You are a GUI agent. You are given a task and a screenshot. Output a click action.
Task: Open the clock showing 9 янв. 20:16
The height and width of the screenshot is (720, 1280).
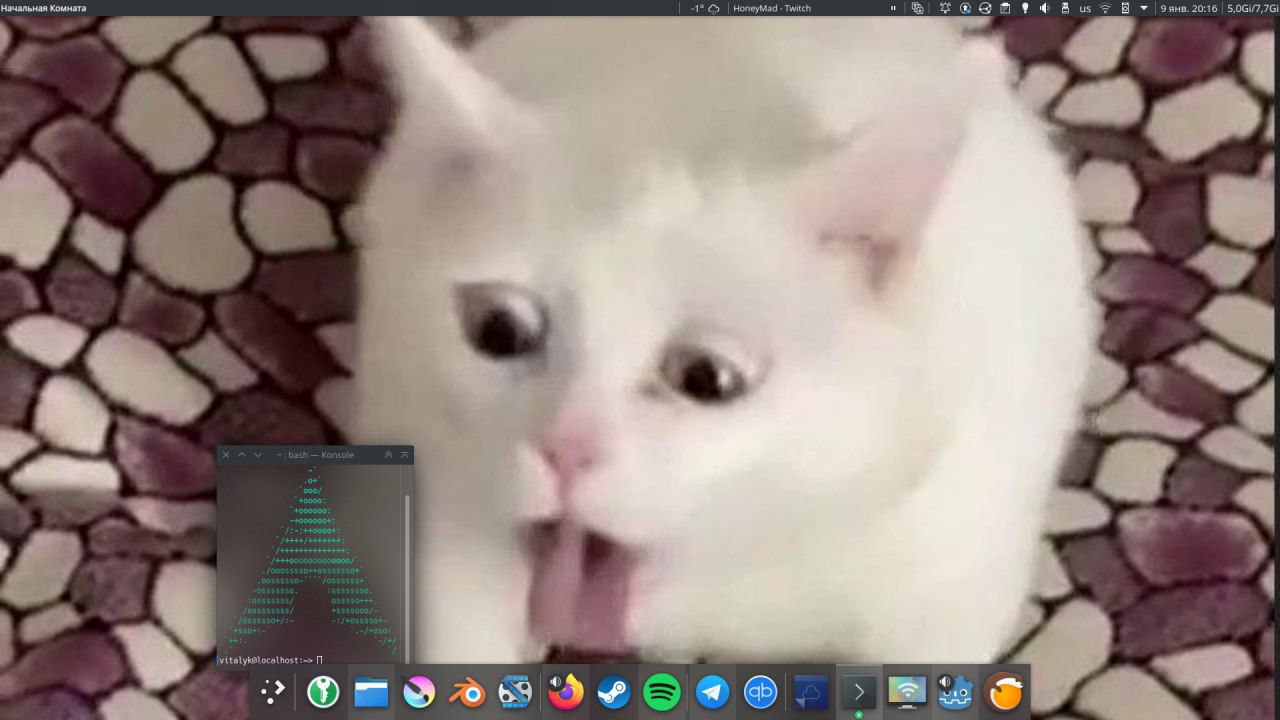1189,8
